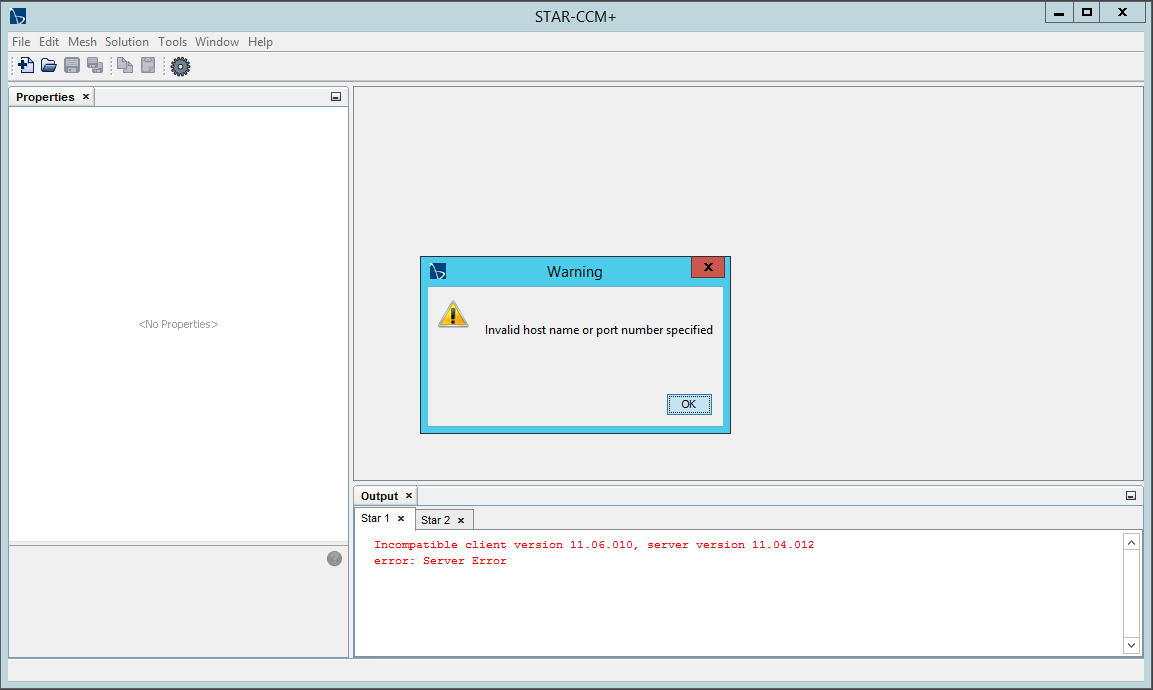Viewport: 1153px width, 690px height.
Task: Open the Help menu
Action: [260, 42]
